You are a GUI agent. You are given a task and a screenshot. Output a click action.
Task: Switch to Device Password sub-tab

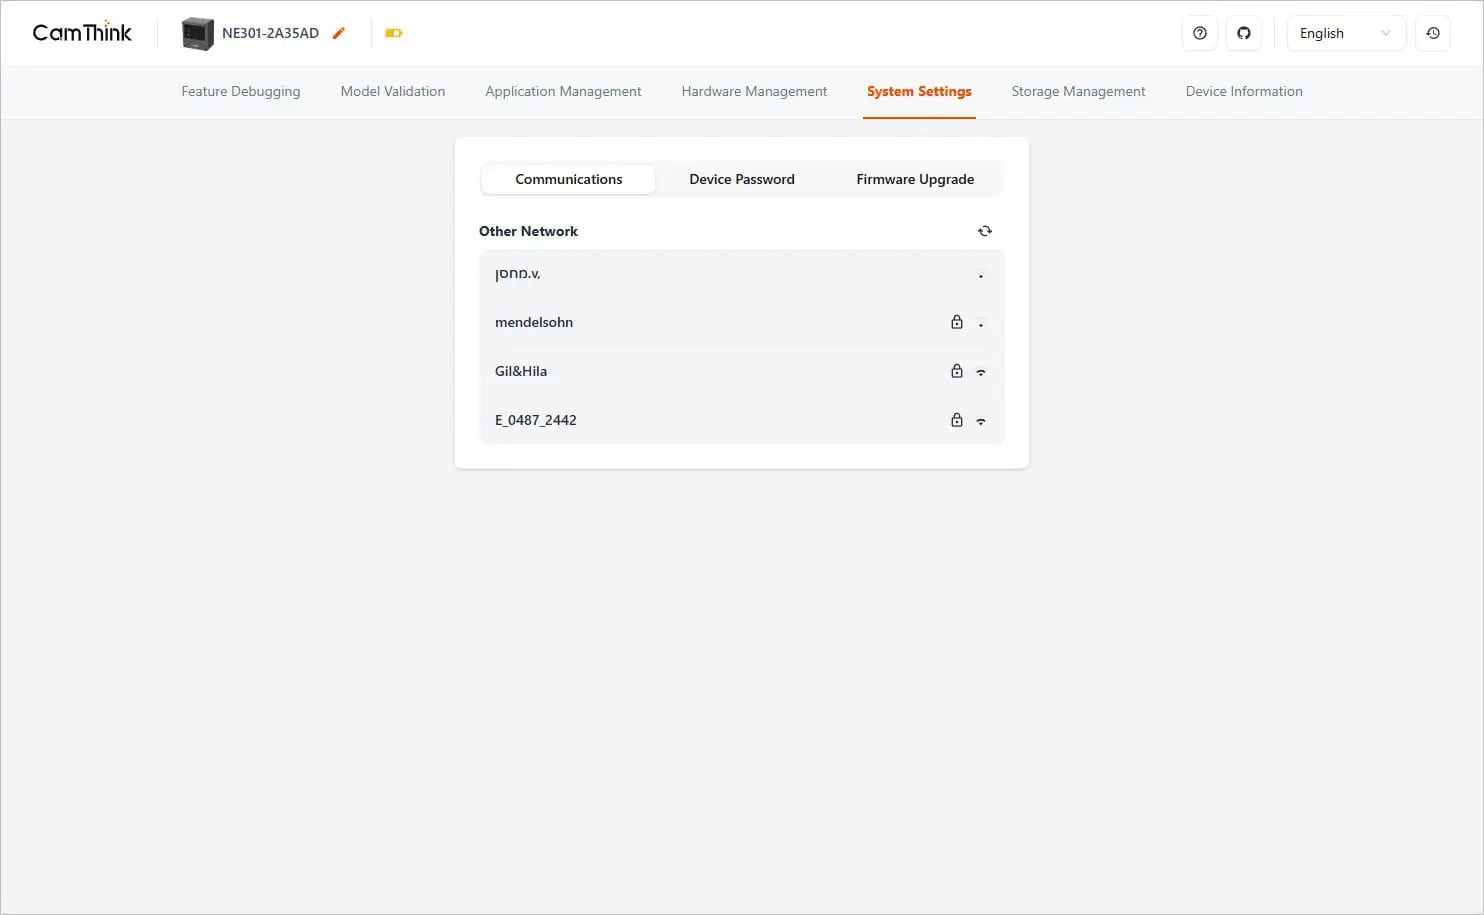point(742,179)
